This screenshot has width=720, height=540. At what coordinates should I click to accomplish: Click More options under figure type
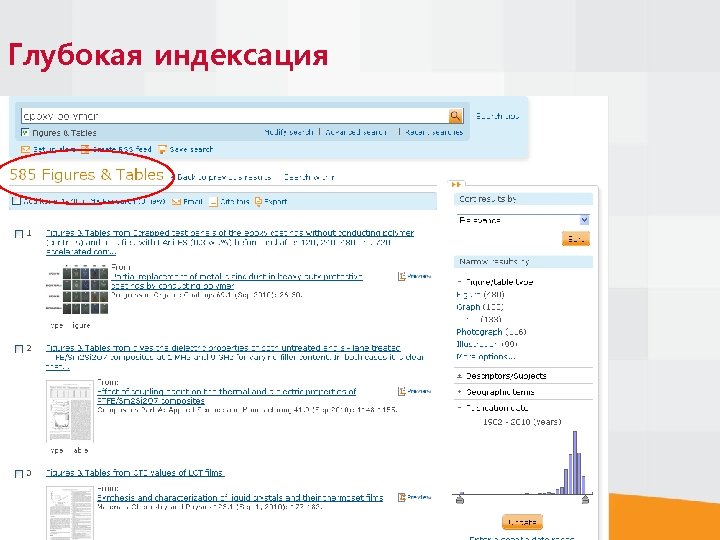[485, 356]
